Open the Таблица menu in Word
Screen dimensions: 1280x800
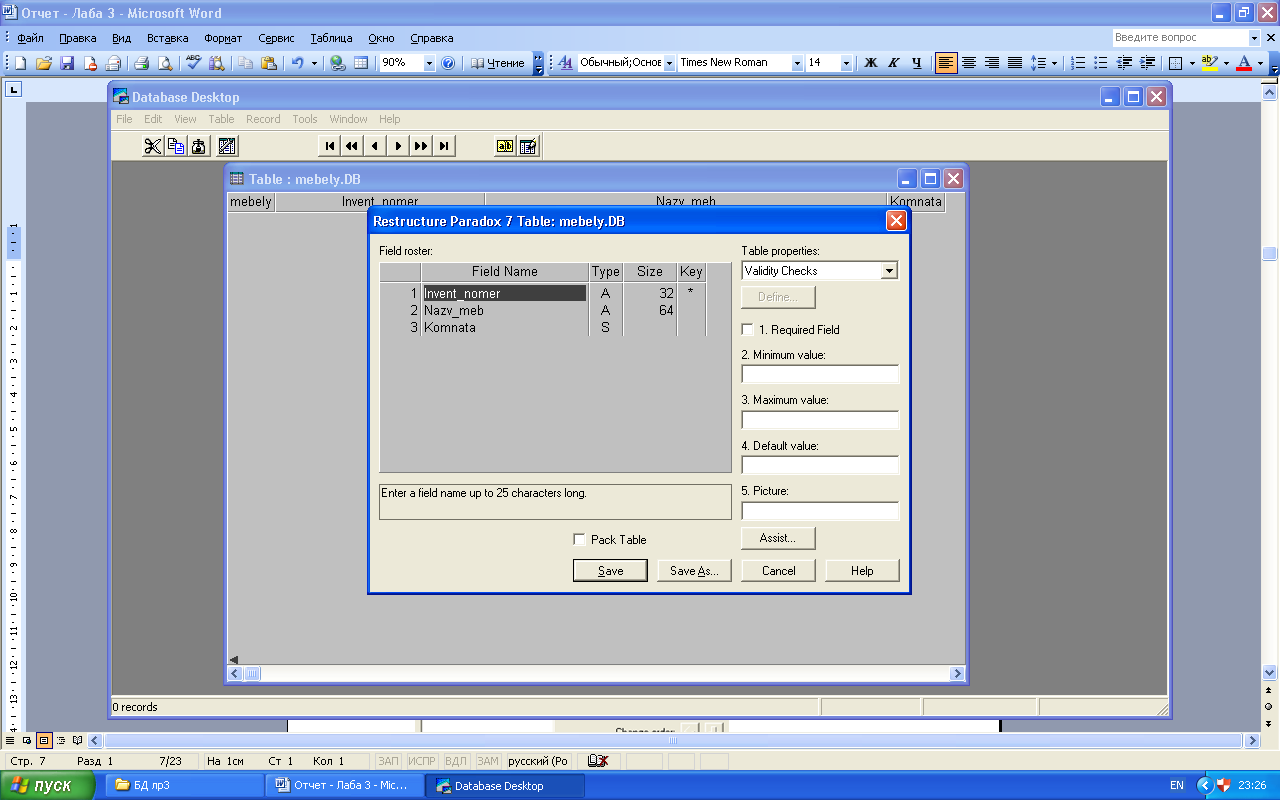point(331,38)
